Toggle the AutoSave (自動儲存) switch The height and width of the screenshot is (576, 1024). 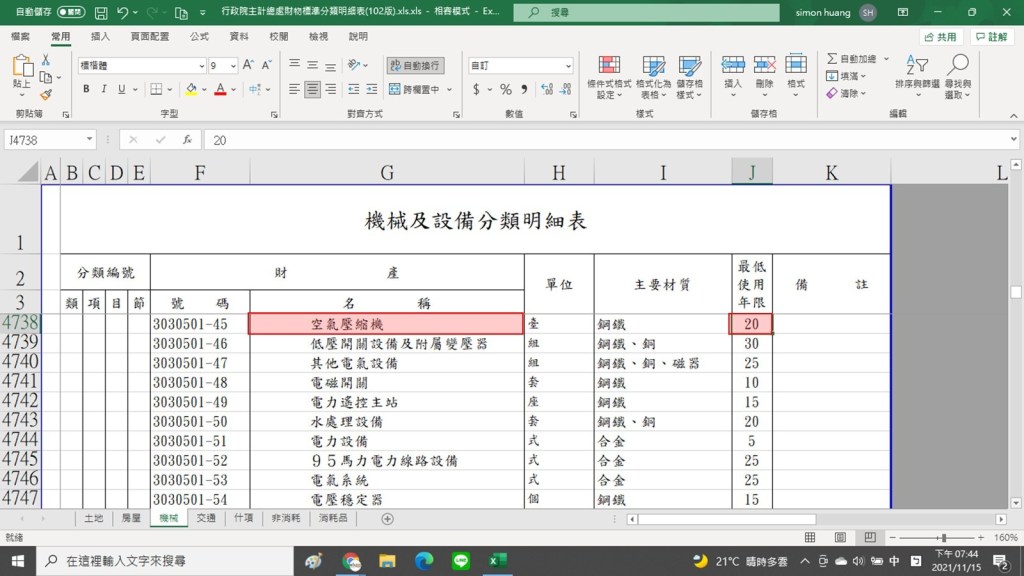tap(71, 12)
